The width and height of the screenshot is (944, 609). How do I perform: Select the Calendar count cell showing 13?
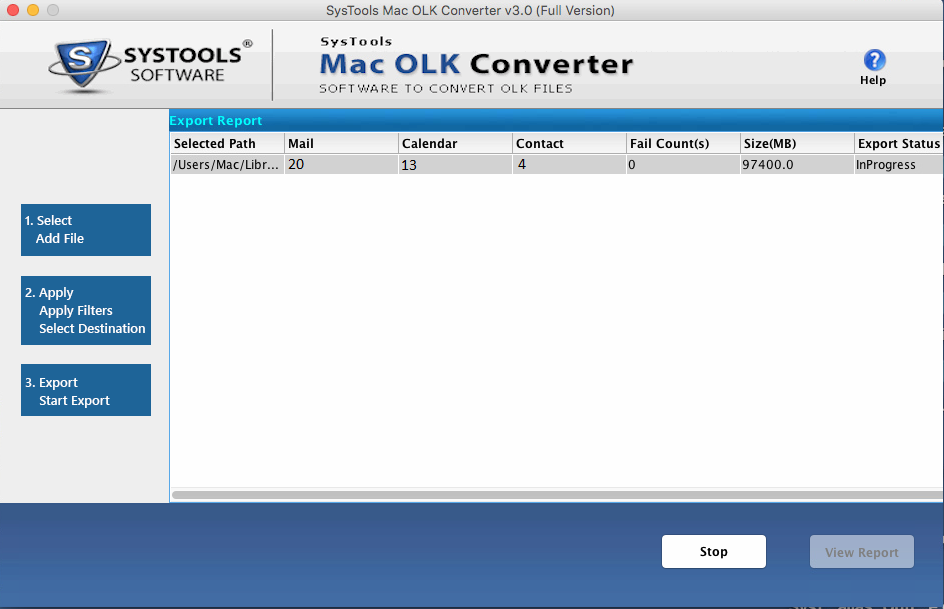[455, 164]
